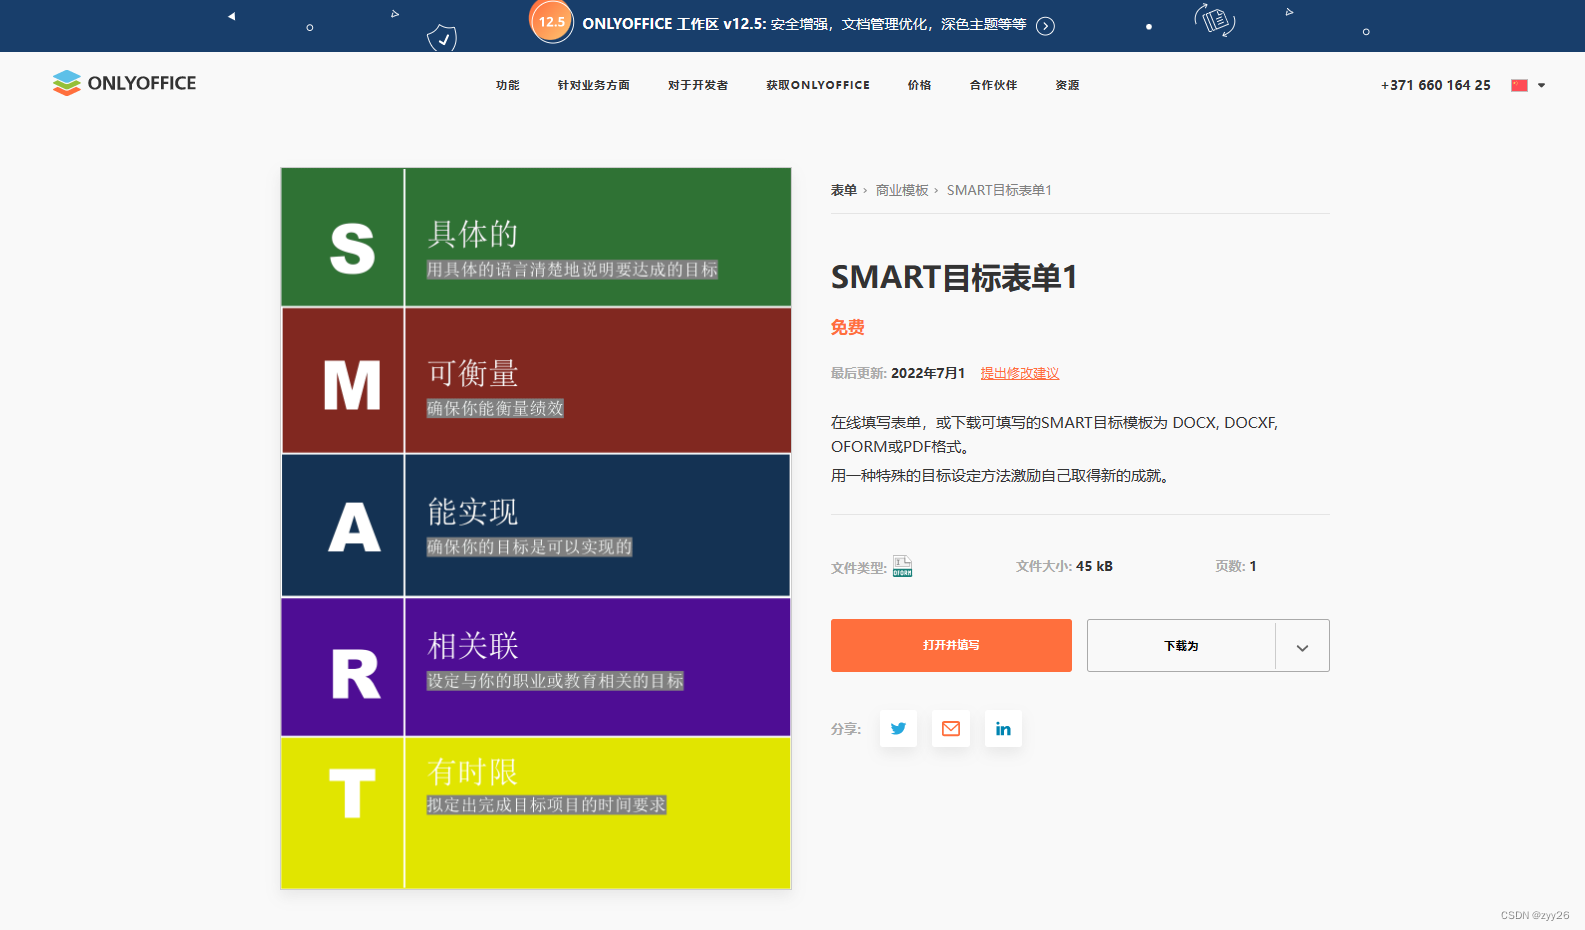Viewport: 1585px width, 930px height.
Task: Click the date 2022年7月1
Action: click(x=928, y=373)
